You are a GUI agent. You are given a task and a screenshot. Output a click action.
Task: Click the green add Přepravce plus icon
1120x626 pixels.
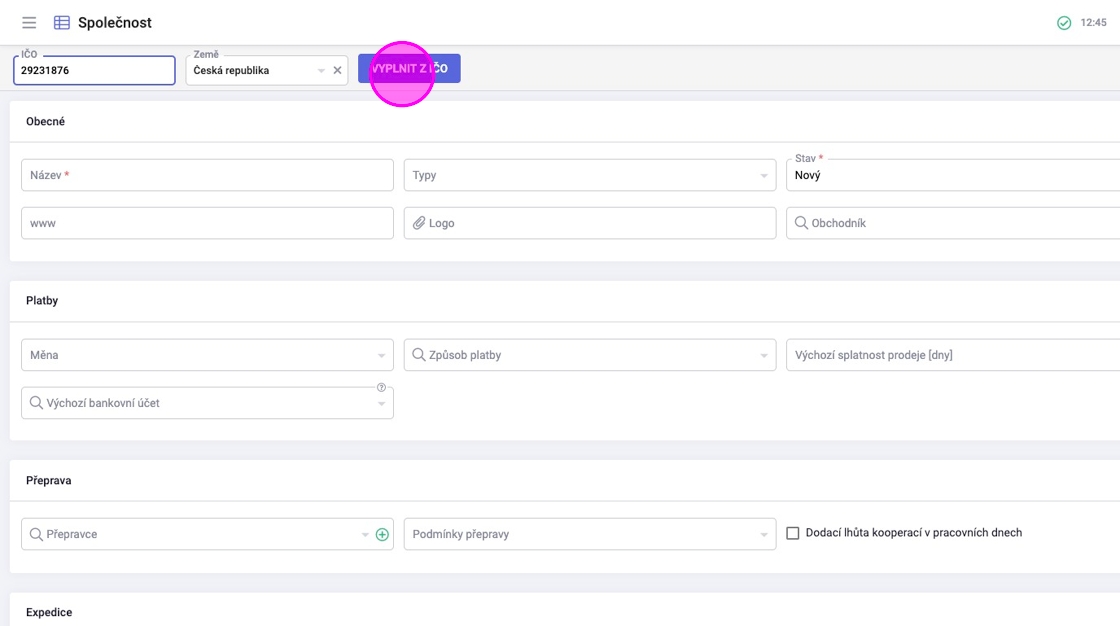382,535
